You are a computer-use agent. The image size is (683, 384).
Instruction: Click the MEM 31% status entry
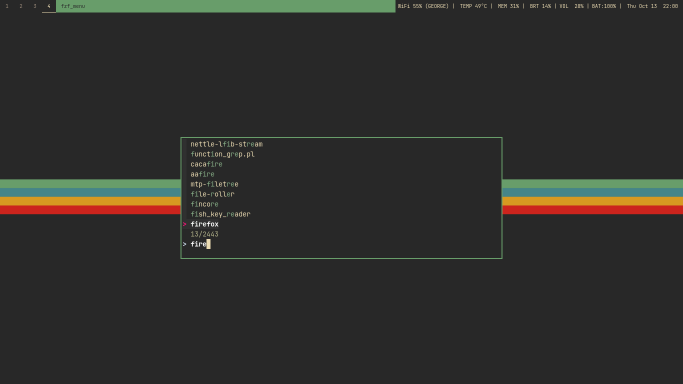click(x=508, y=6)
